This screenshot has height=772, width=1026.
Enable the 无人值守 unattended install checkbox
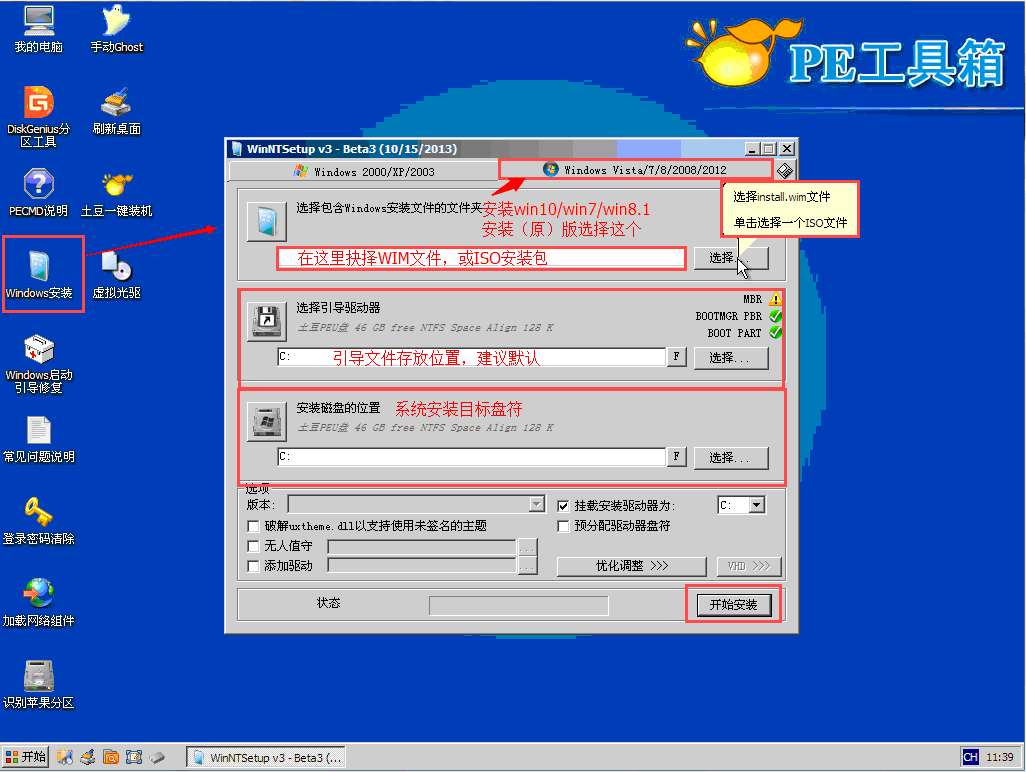(253, 546)
